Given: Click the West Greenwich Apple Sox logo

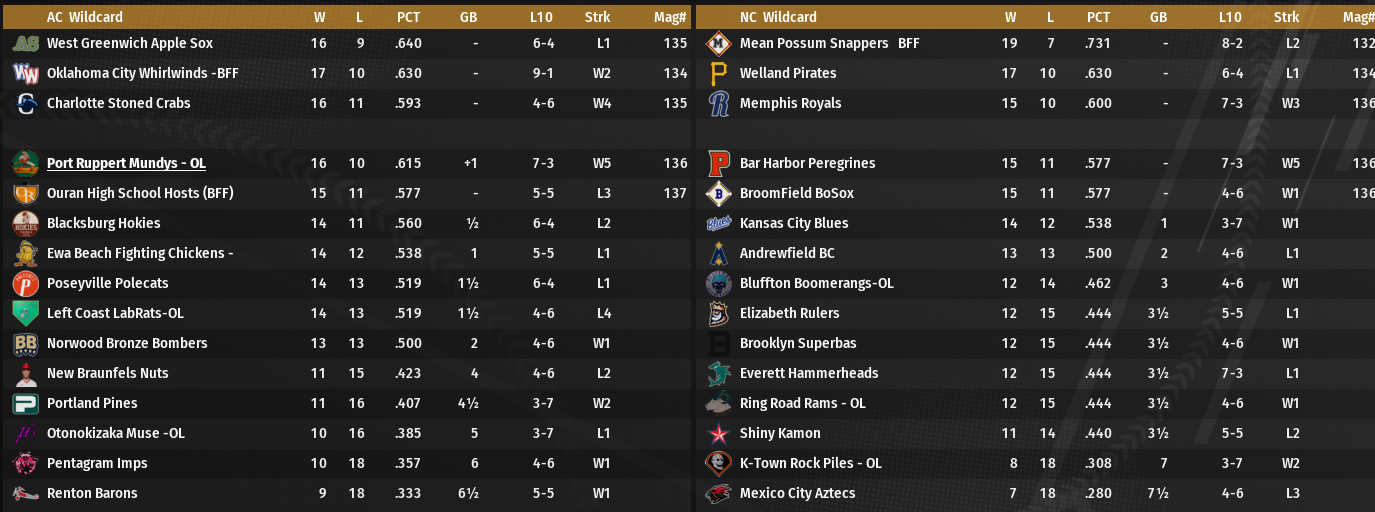Looking at the screenshot, I should pos(26,44).
